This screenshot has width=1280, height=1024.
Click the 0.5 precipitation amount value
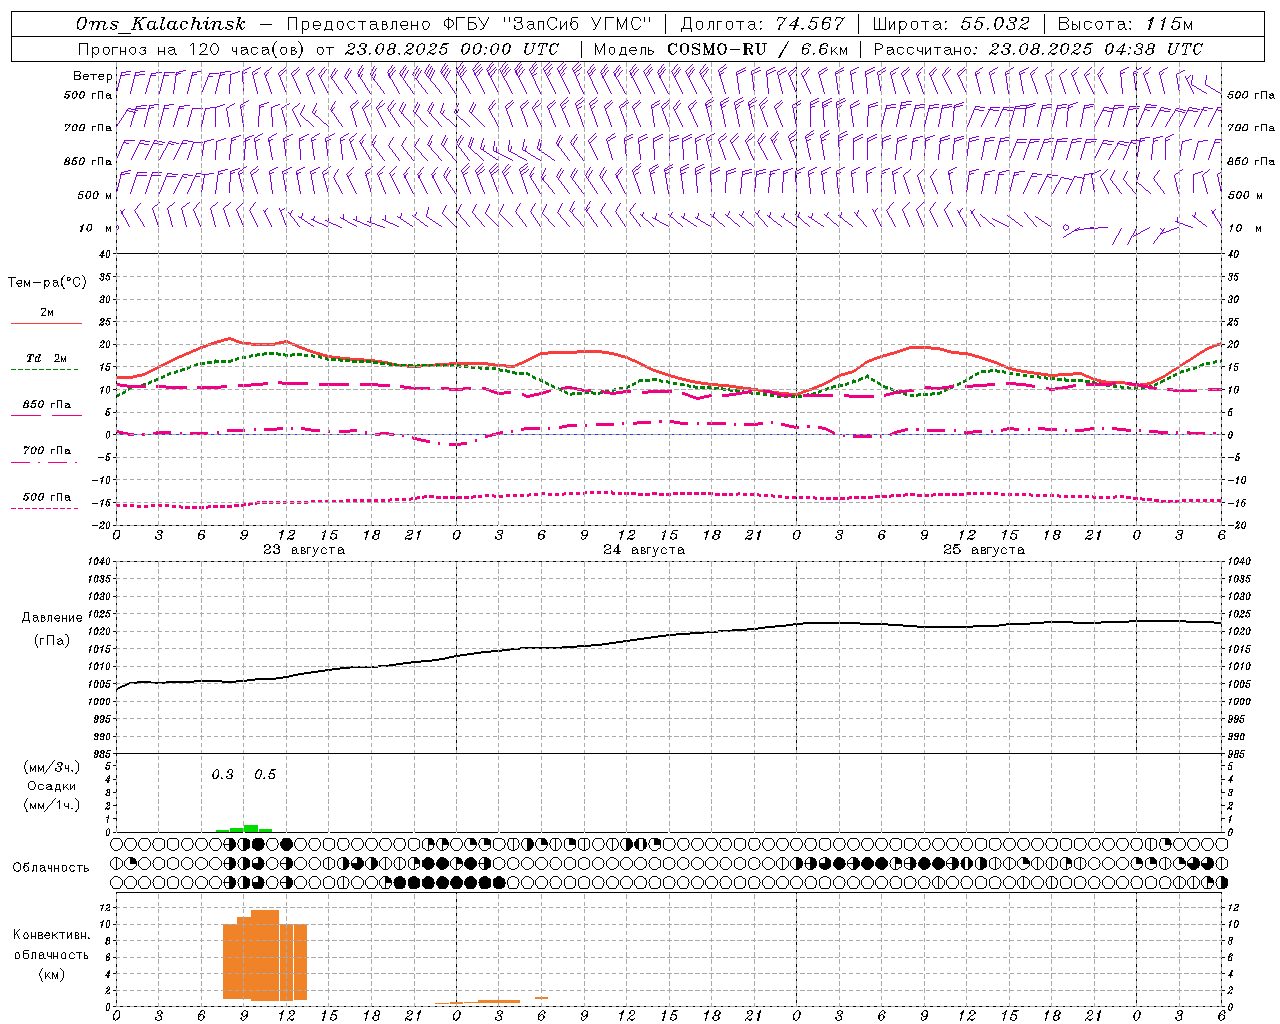click(265, 775)
